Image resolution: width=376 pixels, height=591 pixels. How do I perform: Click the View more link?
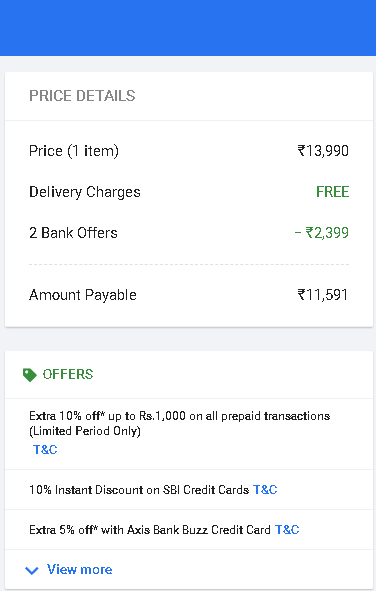pos(79,569)
